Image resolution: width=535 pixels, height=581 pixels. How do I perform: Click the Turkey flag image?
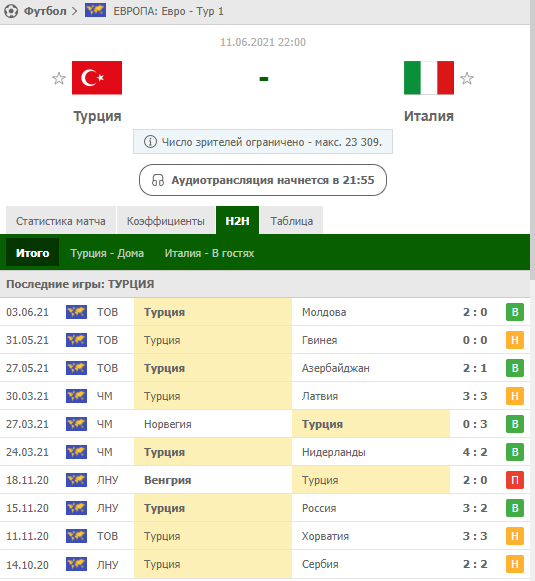[97, 78]
